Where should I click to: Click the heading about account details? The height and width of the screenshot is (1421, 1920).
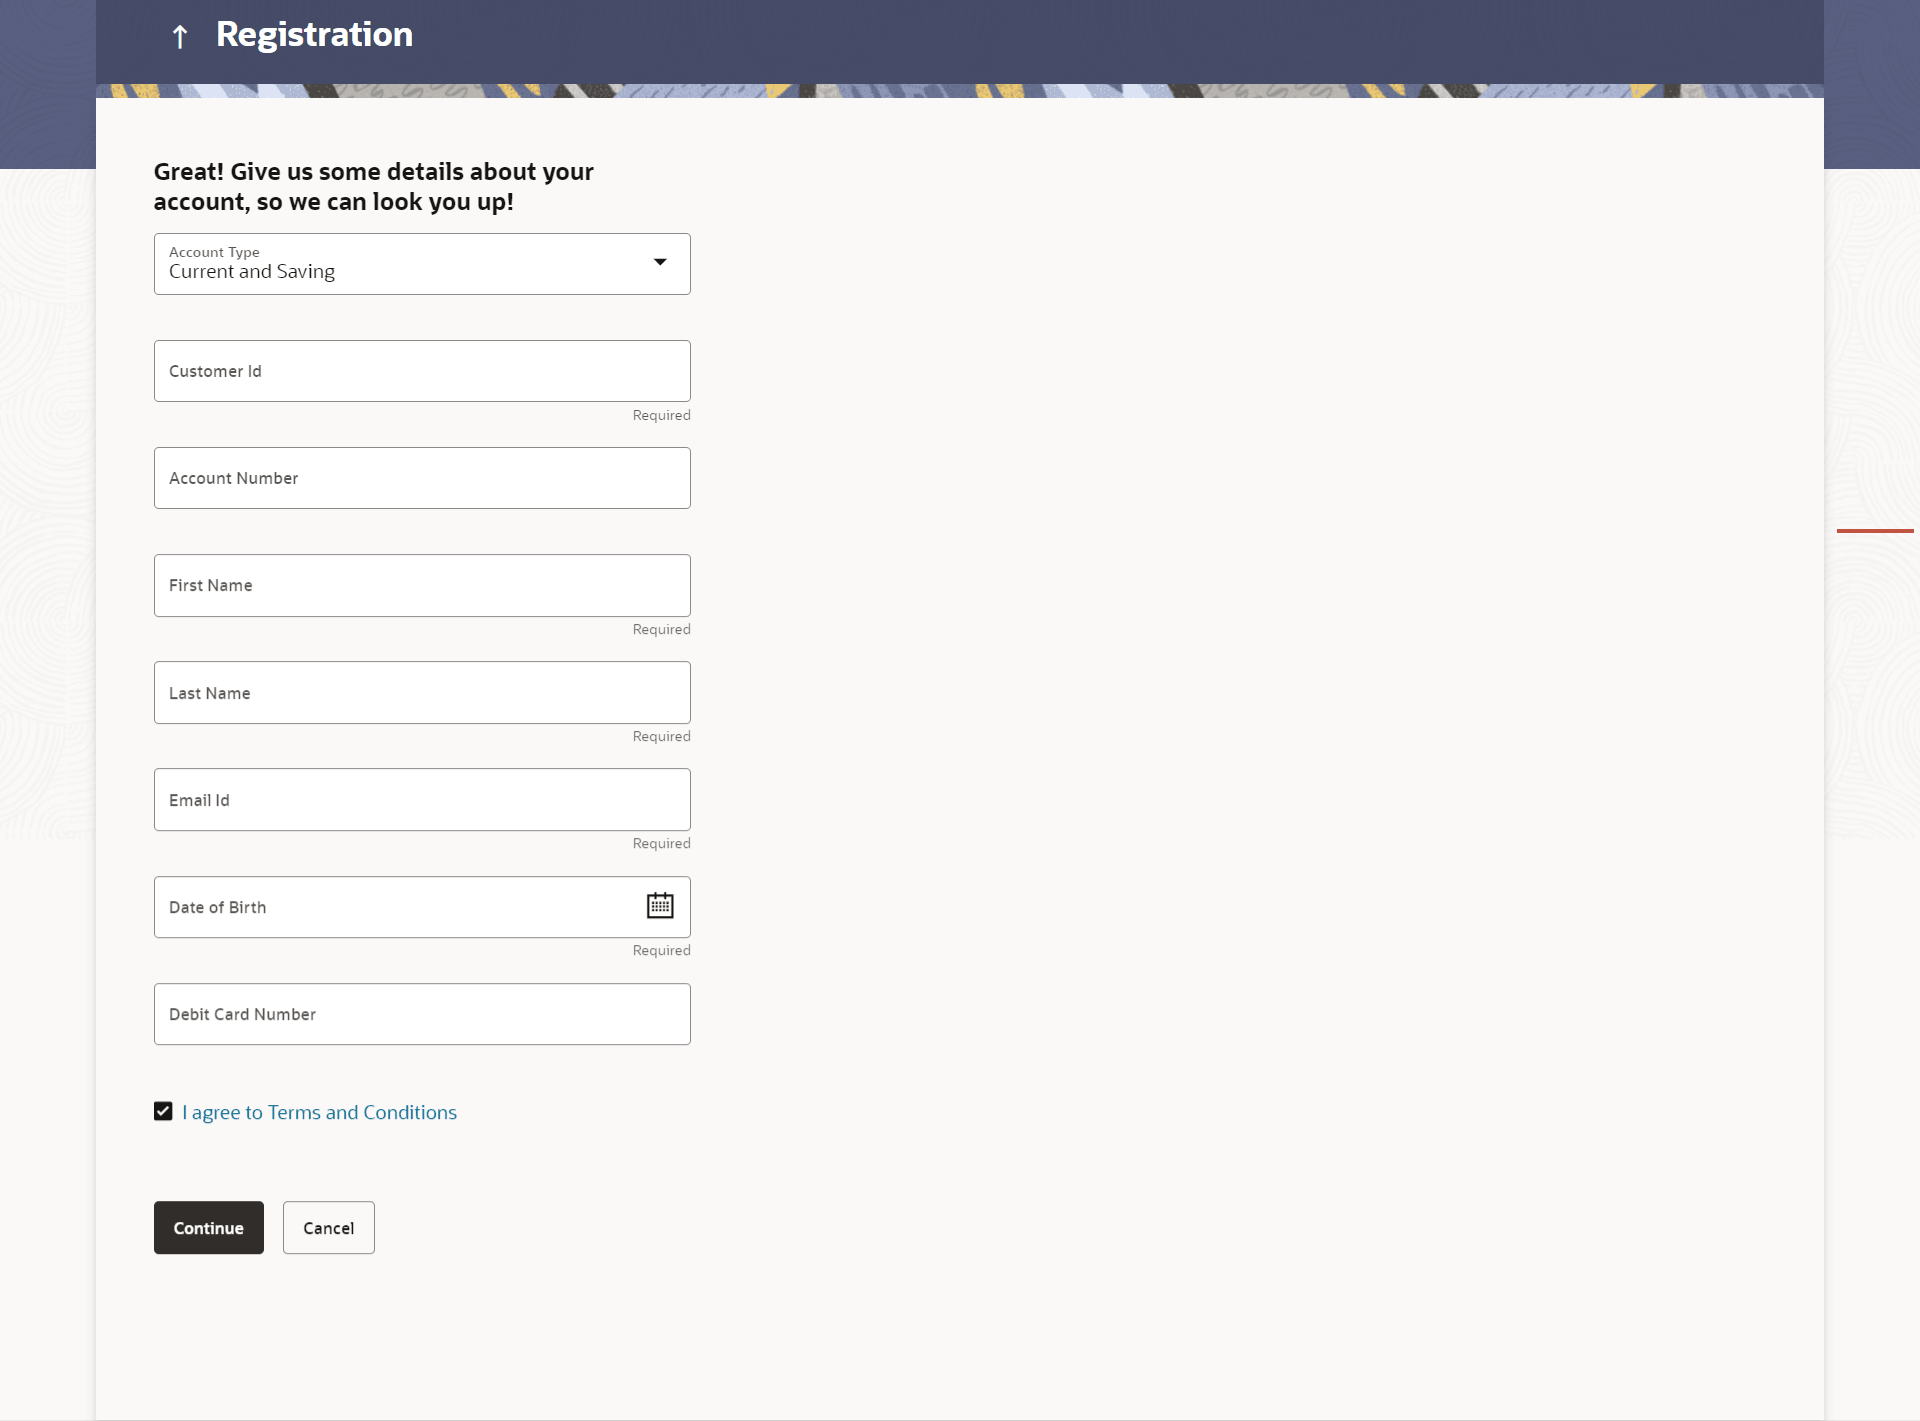[x=373, y=187]
